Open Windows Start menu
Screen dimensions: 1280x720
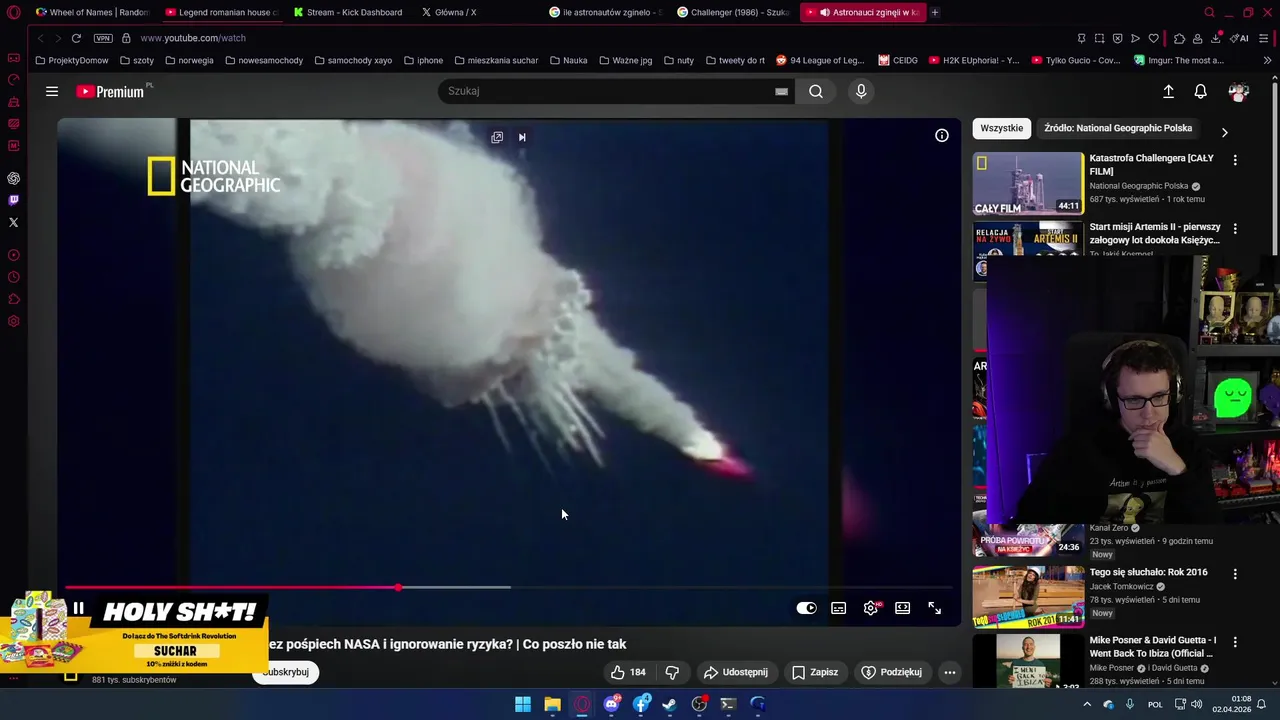coord(523,704)
